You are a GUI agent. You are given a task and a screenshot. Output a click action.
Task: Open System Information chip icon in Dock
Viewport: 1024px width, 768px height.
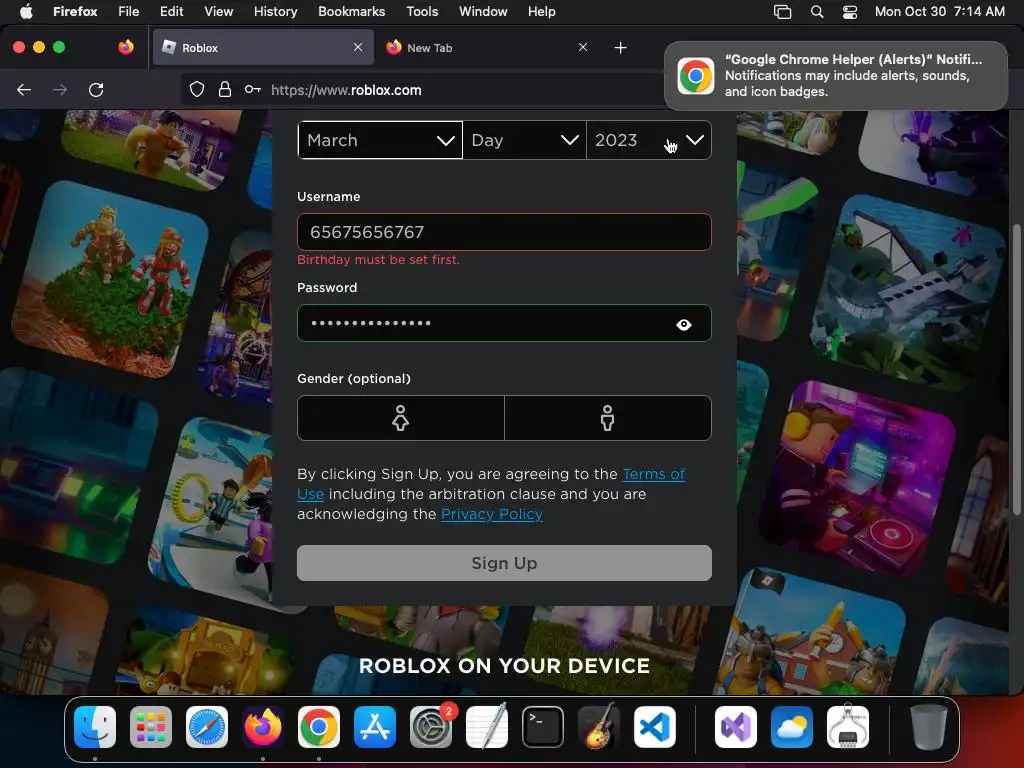[848, 727]
